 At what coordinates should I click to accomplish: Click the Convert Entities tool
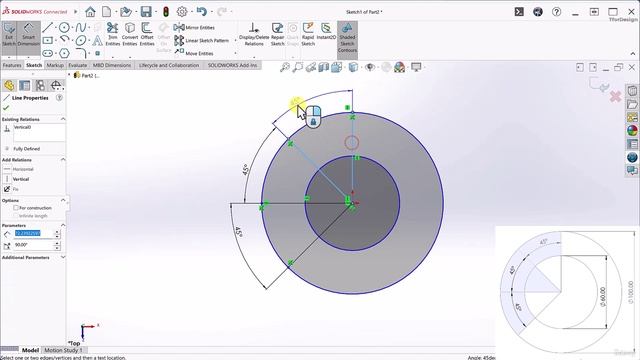pos(130,34)
